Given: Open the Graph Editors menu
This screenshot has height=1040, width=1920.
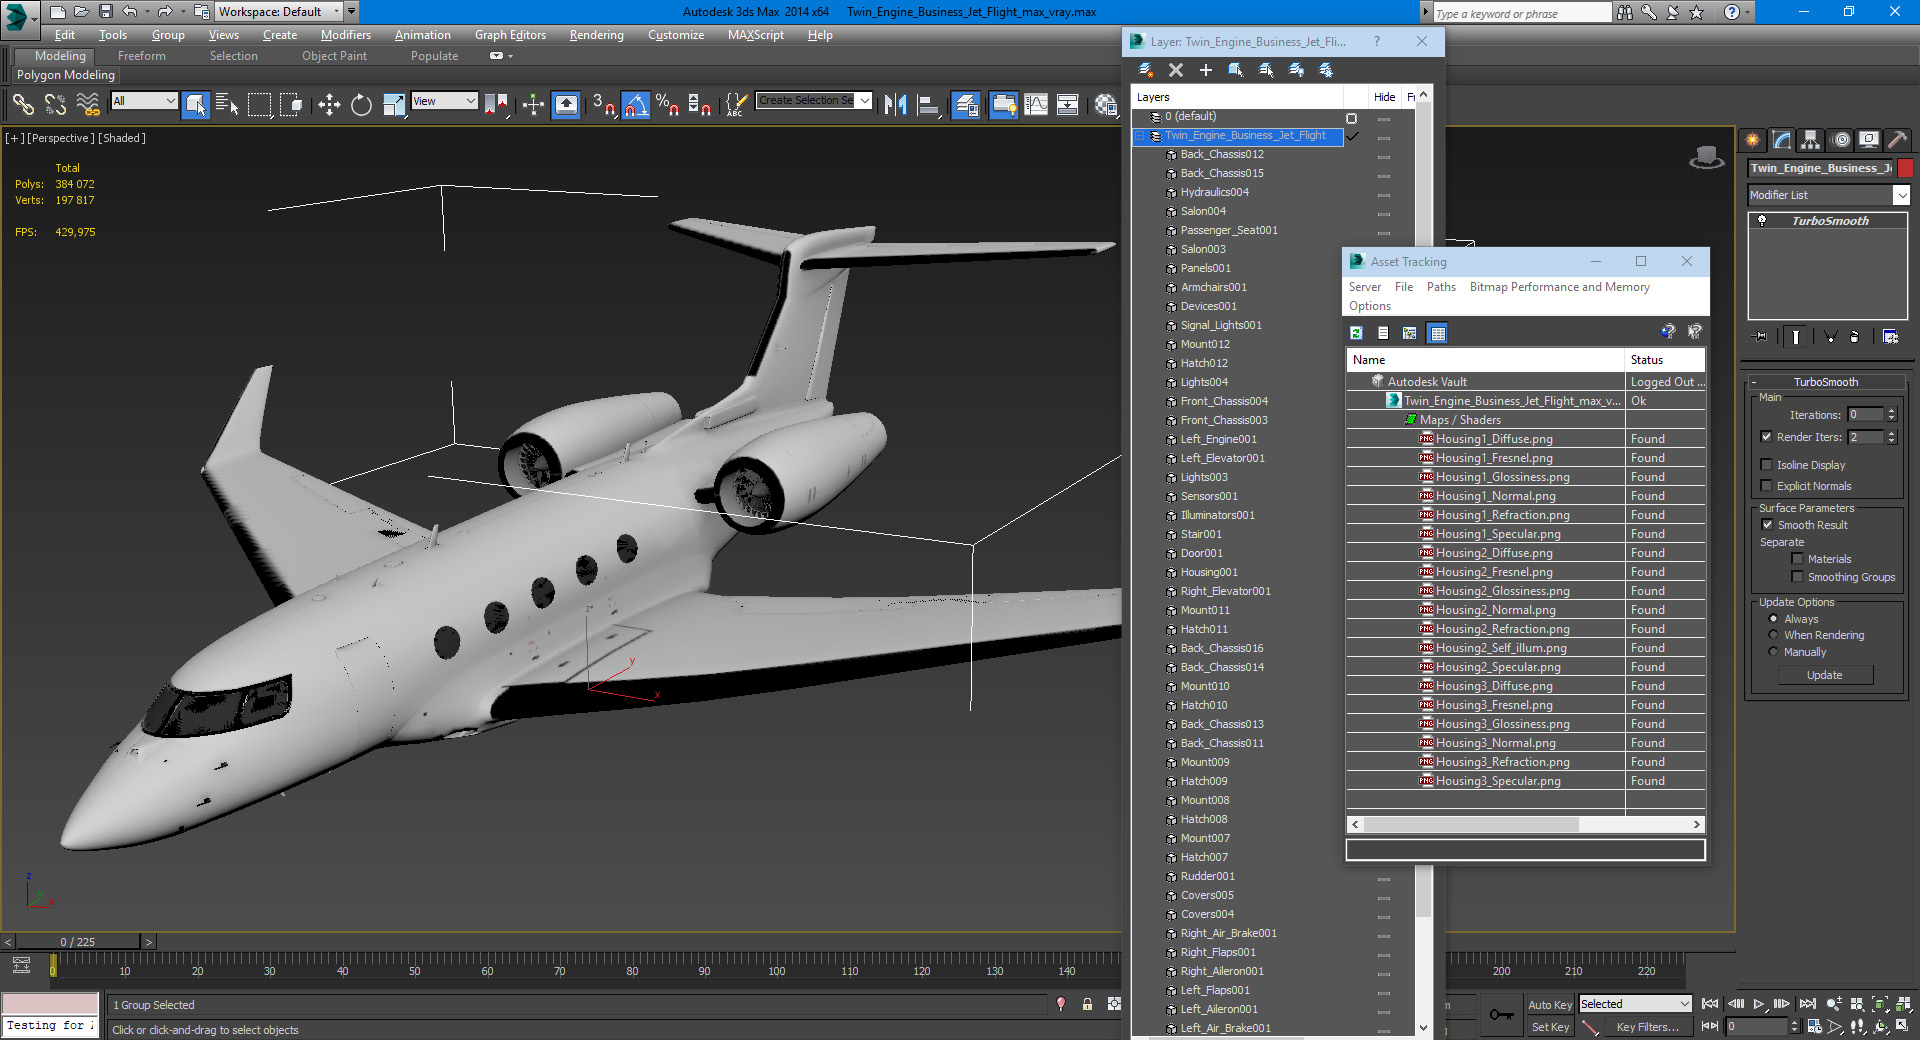Looking at the screenshot, I should 510,35.
